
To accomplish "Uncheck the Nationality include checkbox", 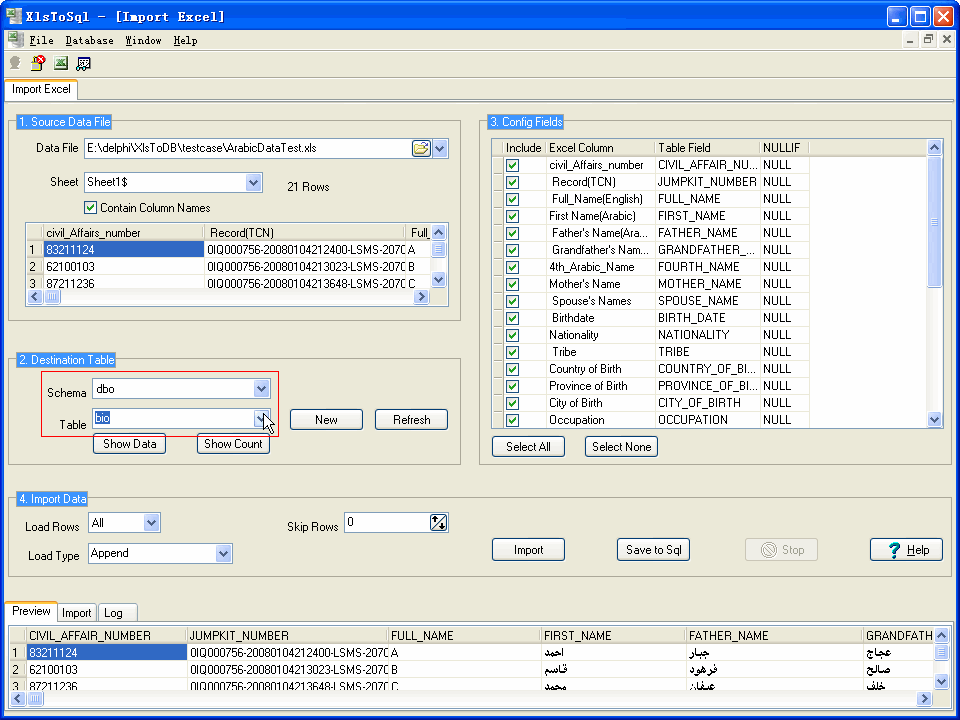I will 512,335.
